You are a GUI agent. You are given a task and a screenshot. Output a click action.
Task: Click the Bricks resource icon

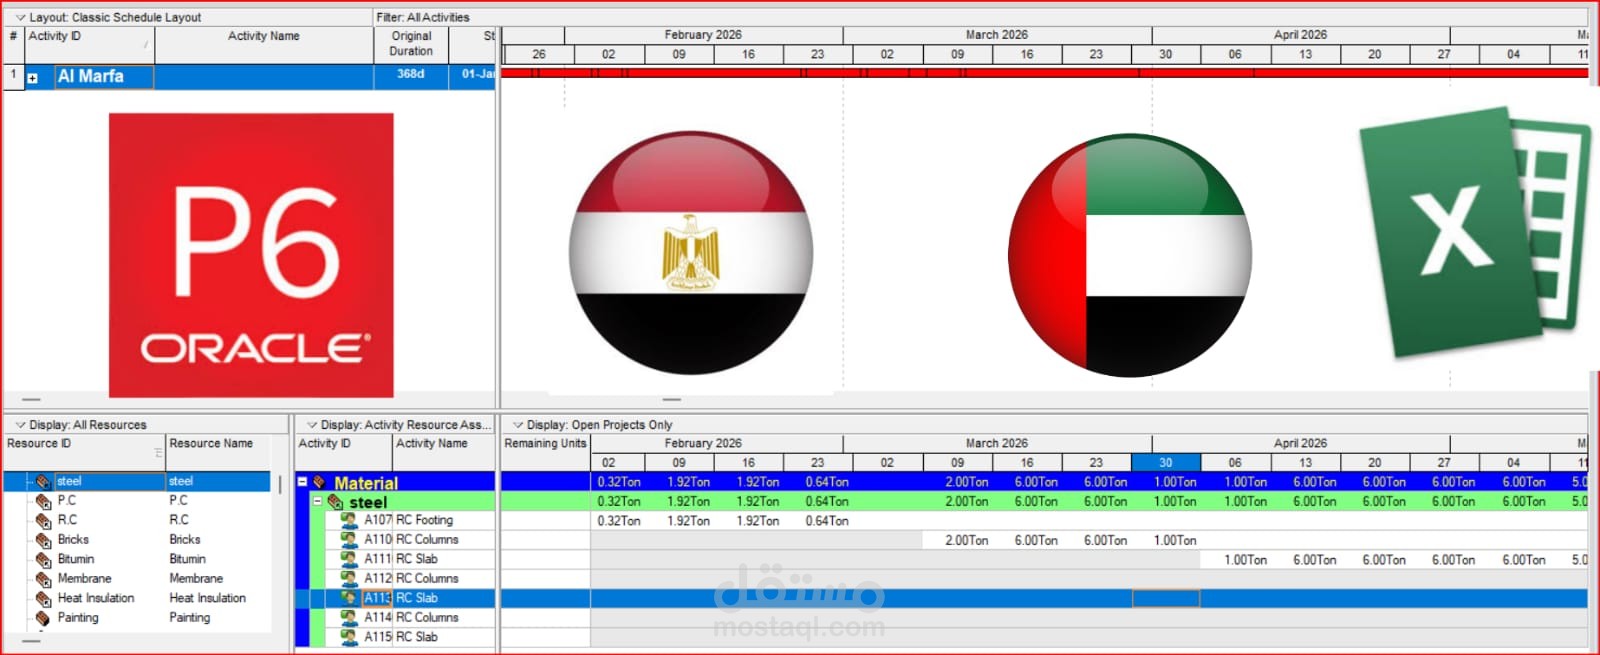pos(43,540)
